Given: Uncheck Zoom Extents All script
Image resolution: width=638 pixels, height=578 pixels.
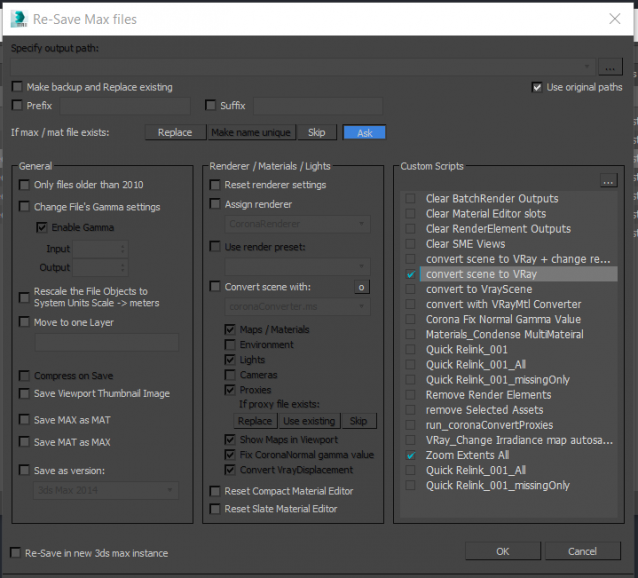Looking at the screenshot, I should point(411,455).
